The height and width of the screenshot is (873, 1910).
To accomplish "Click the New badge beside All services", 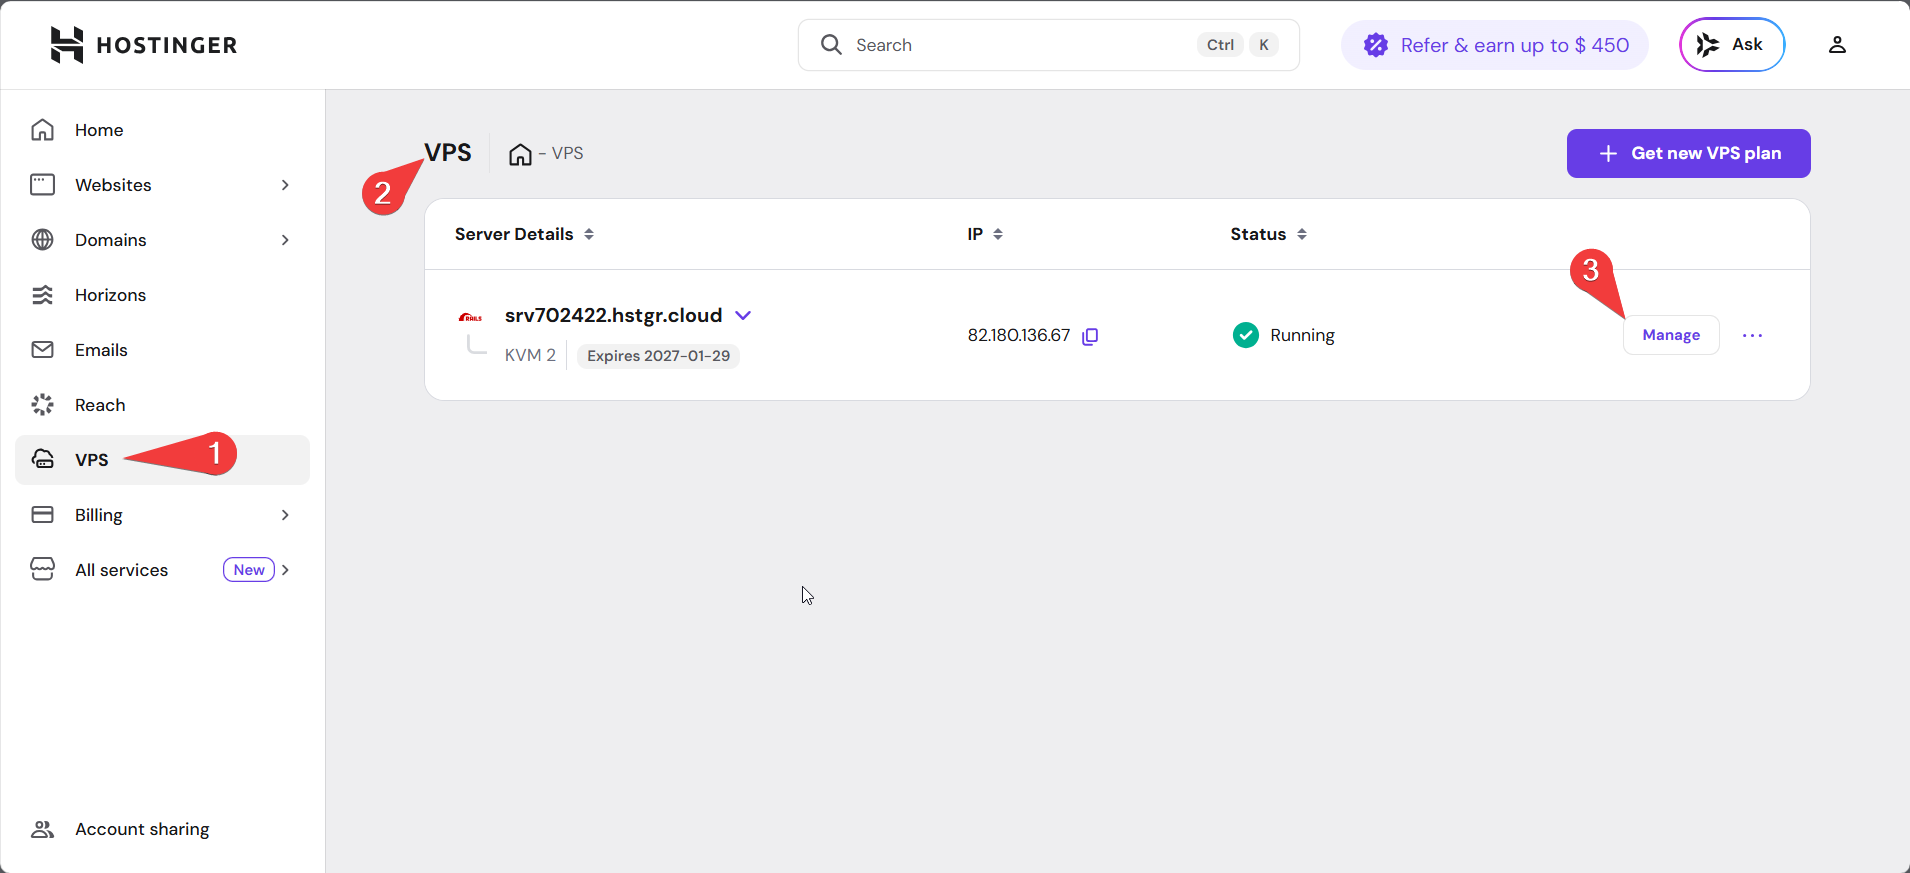I will 249,570.
